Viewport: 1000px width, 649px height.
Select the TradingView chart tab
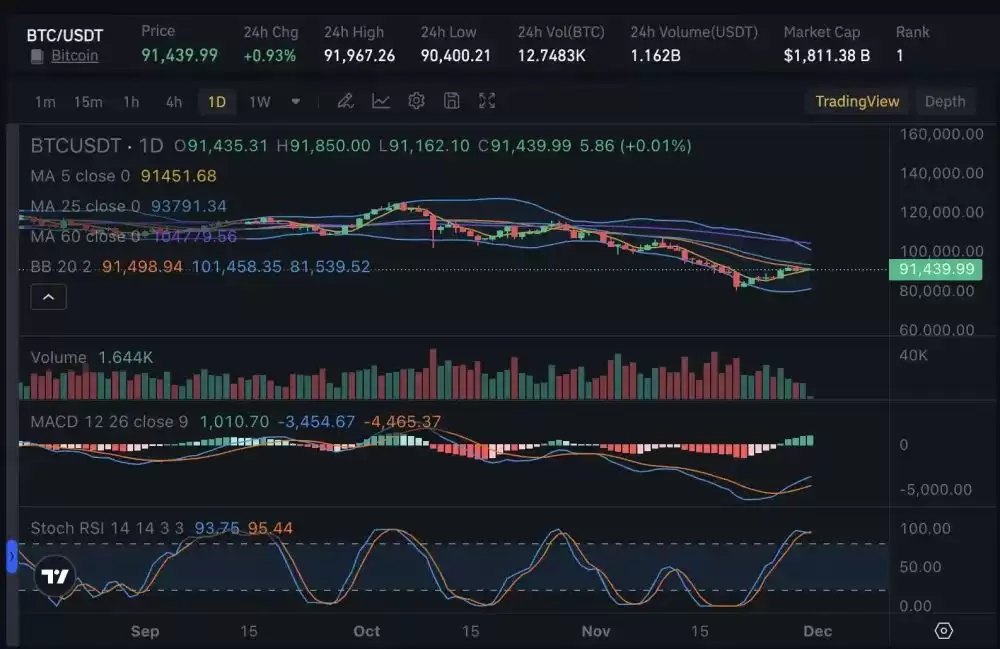[857, 101]
